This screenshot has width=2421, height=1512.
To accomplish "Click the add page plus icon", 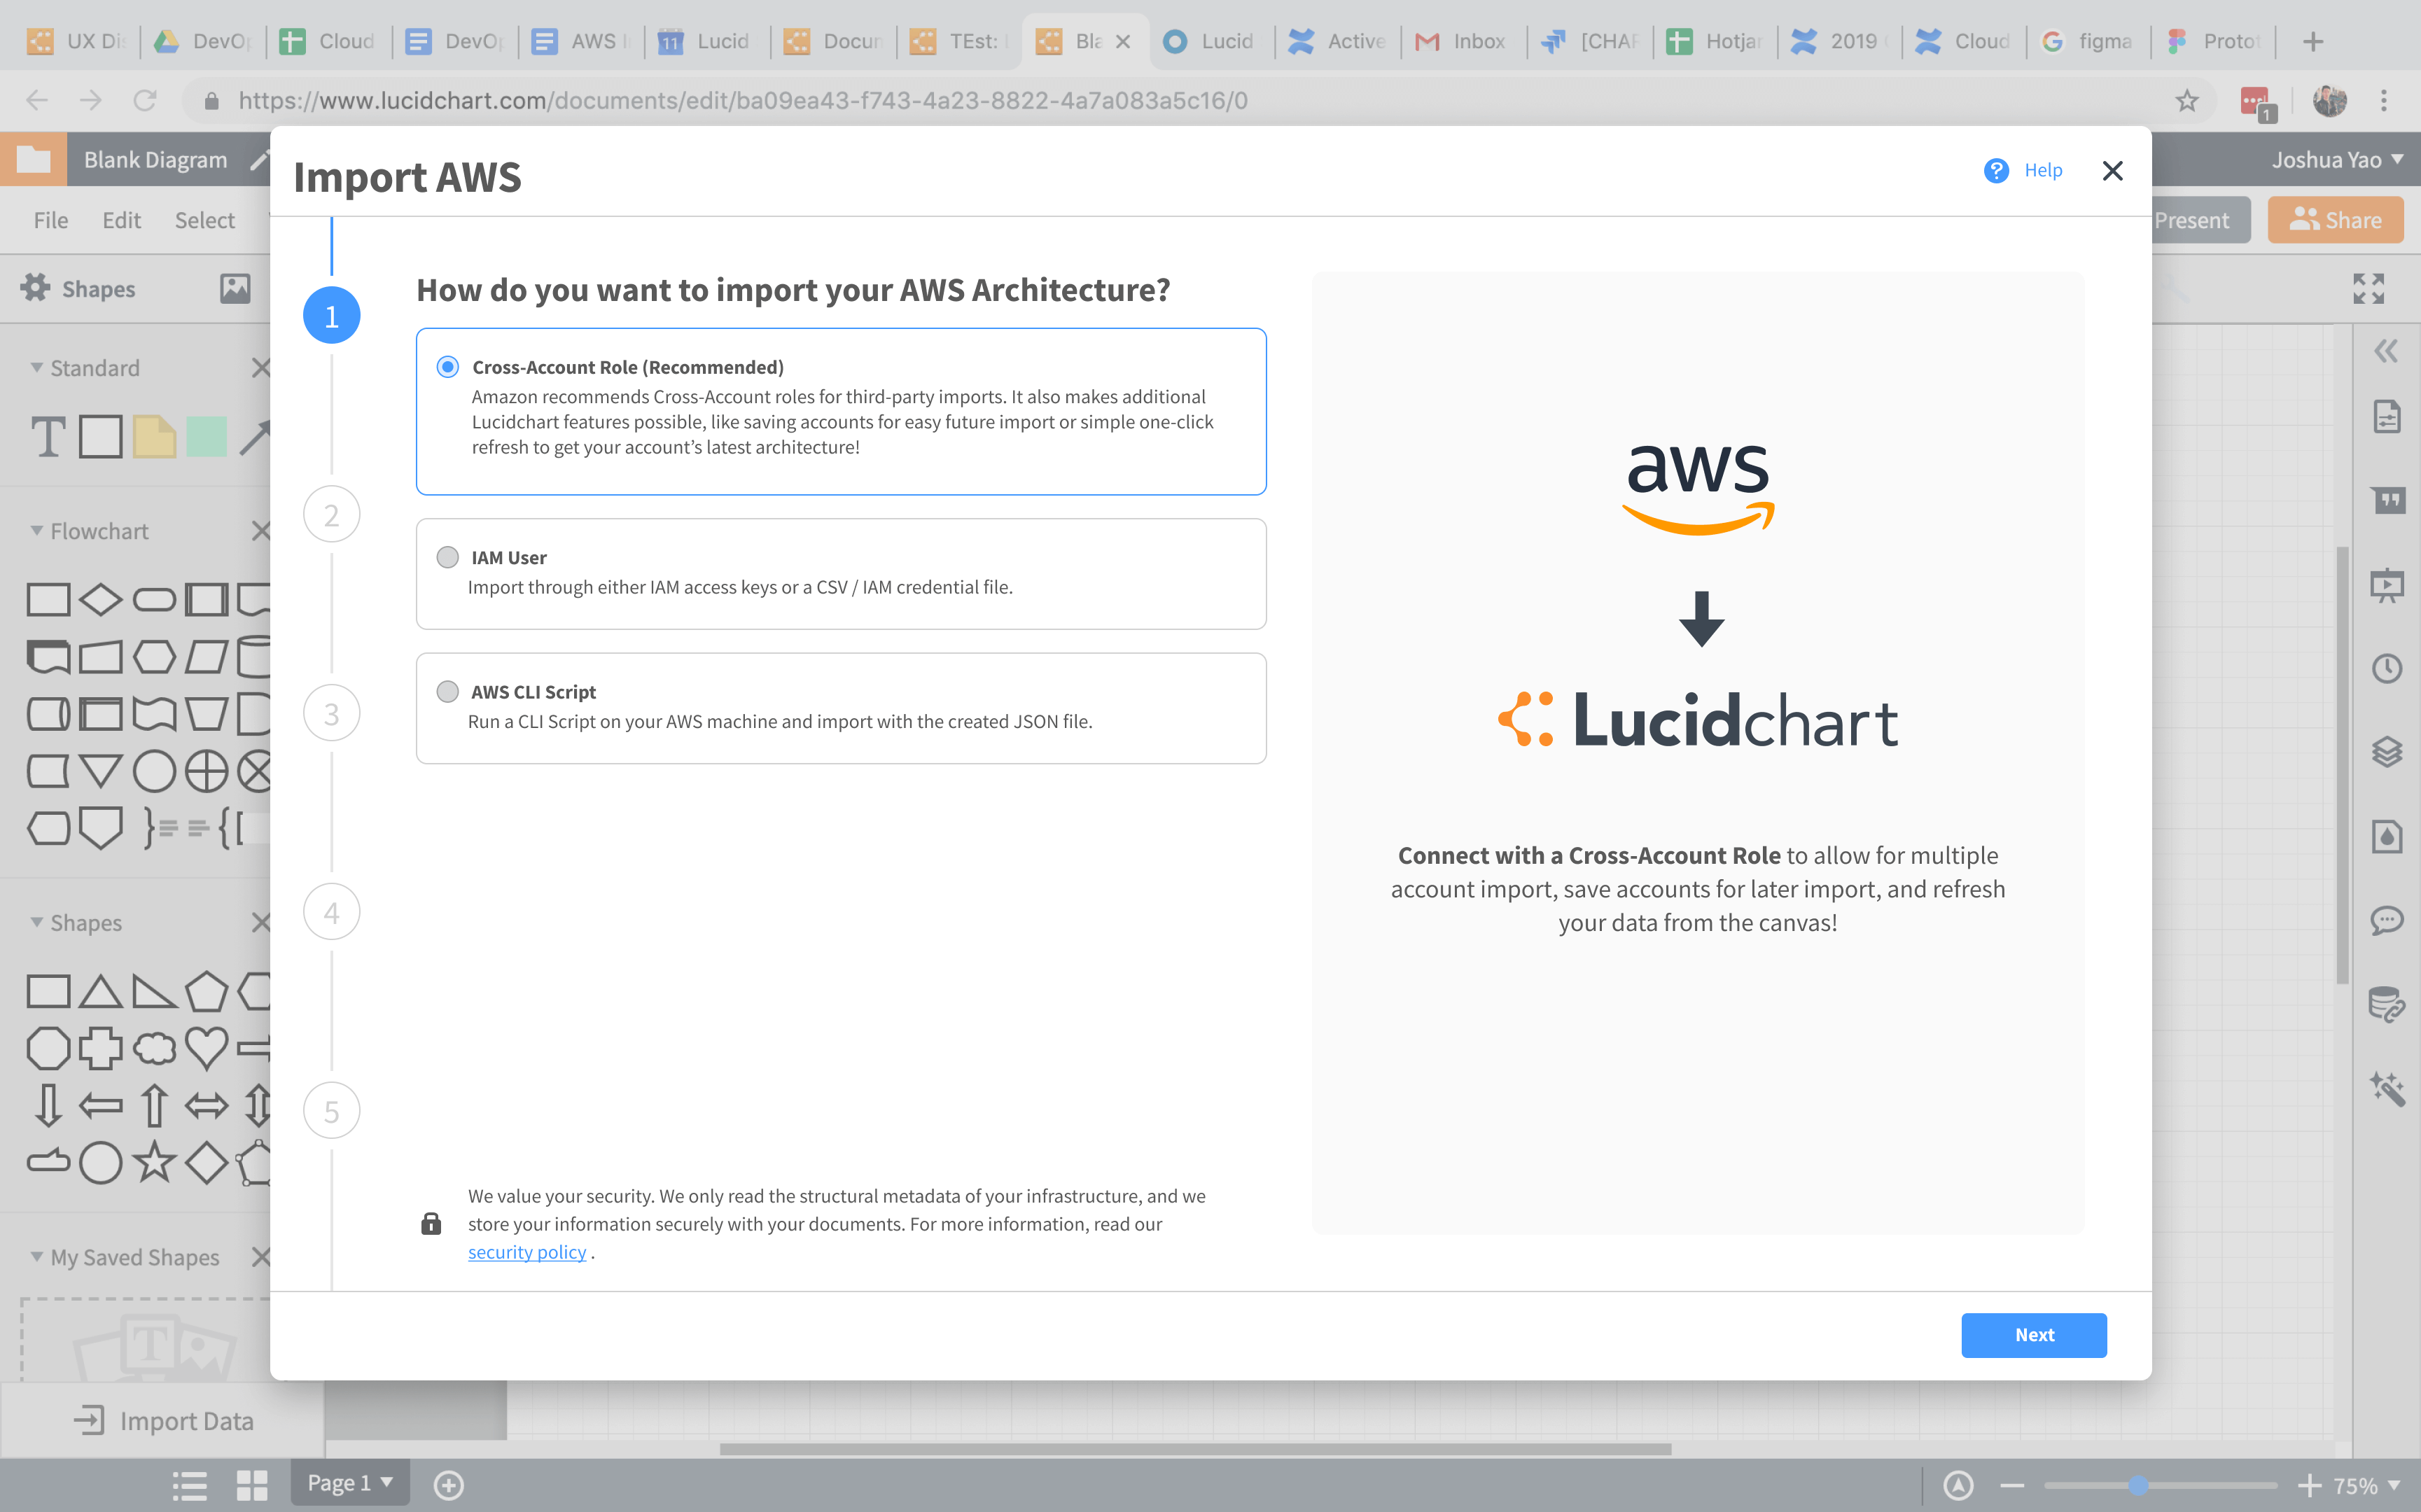I will tap(448, 1484).
